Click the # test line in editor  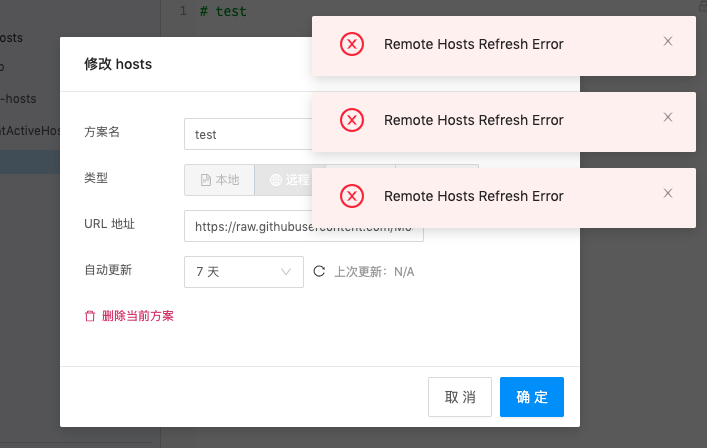(x=224, y=11)
